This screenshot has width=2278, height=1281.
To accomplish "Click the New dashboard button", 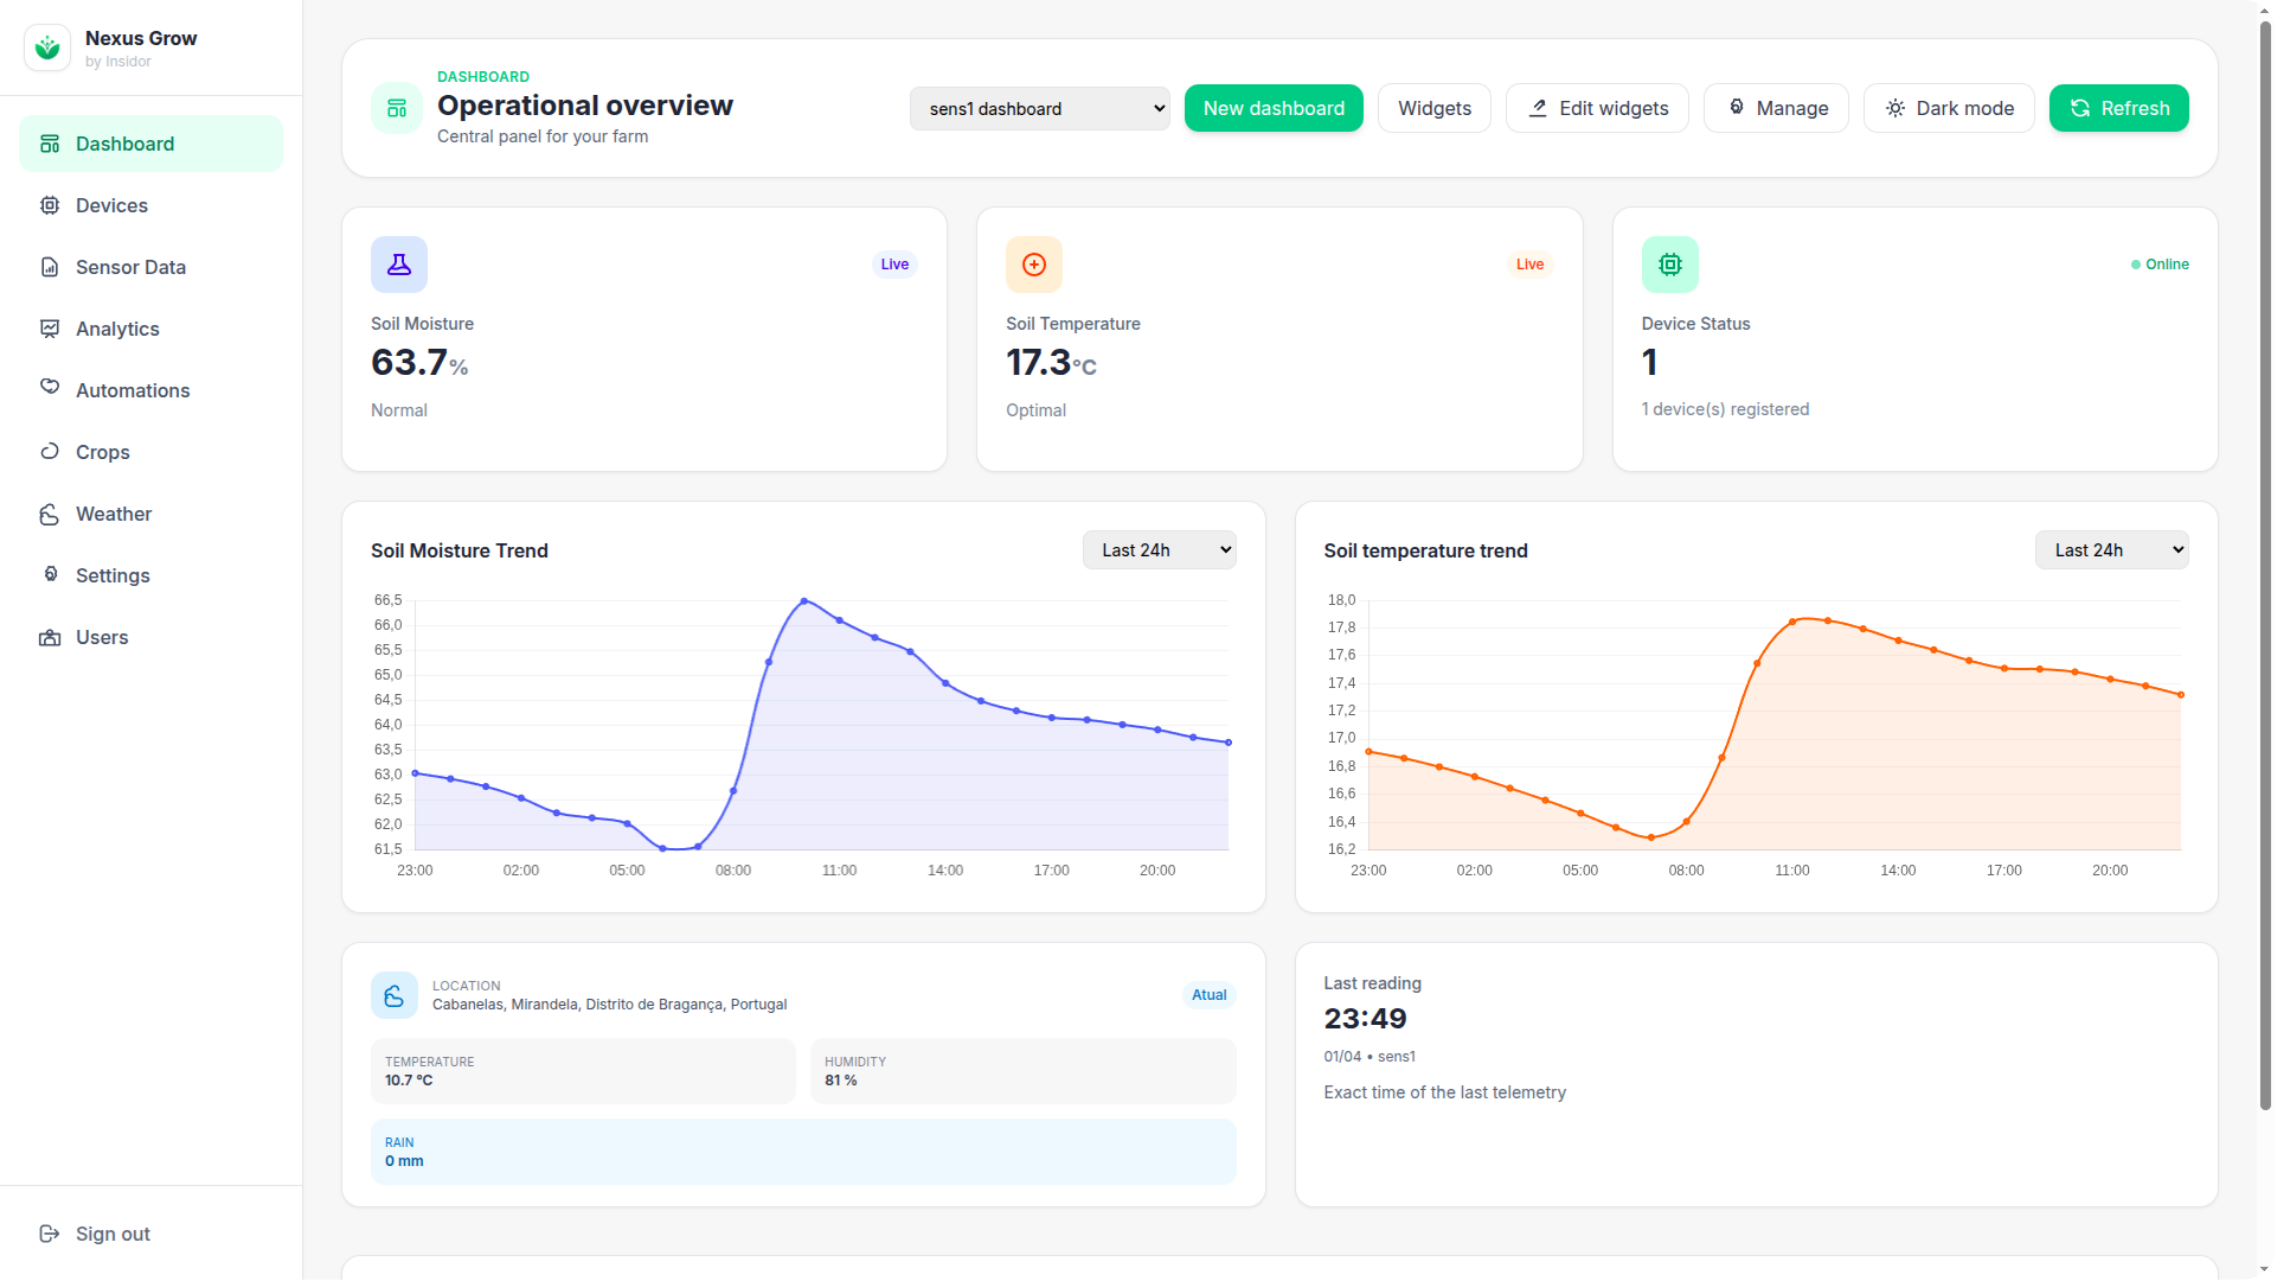I will click(x=1273, y=108).
